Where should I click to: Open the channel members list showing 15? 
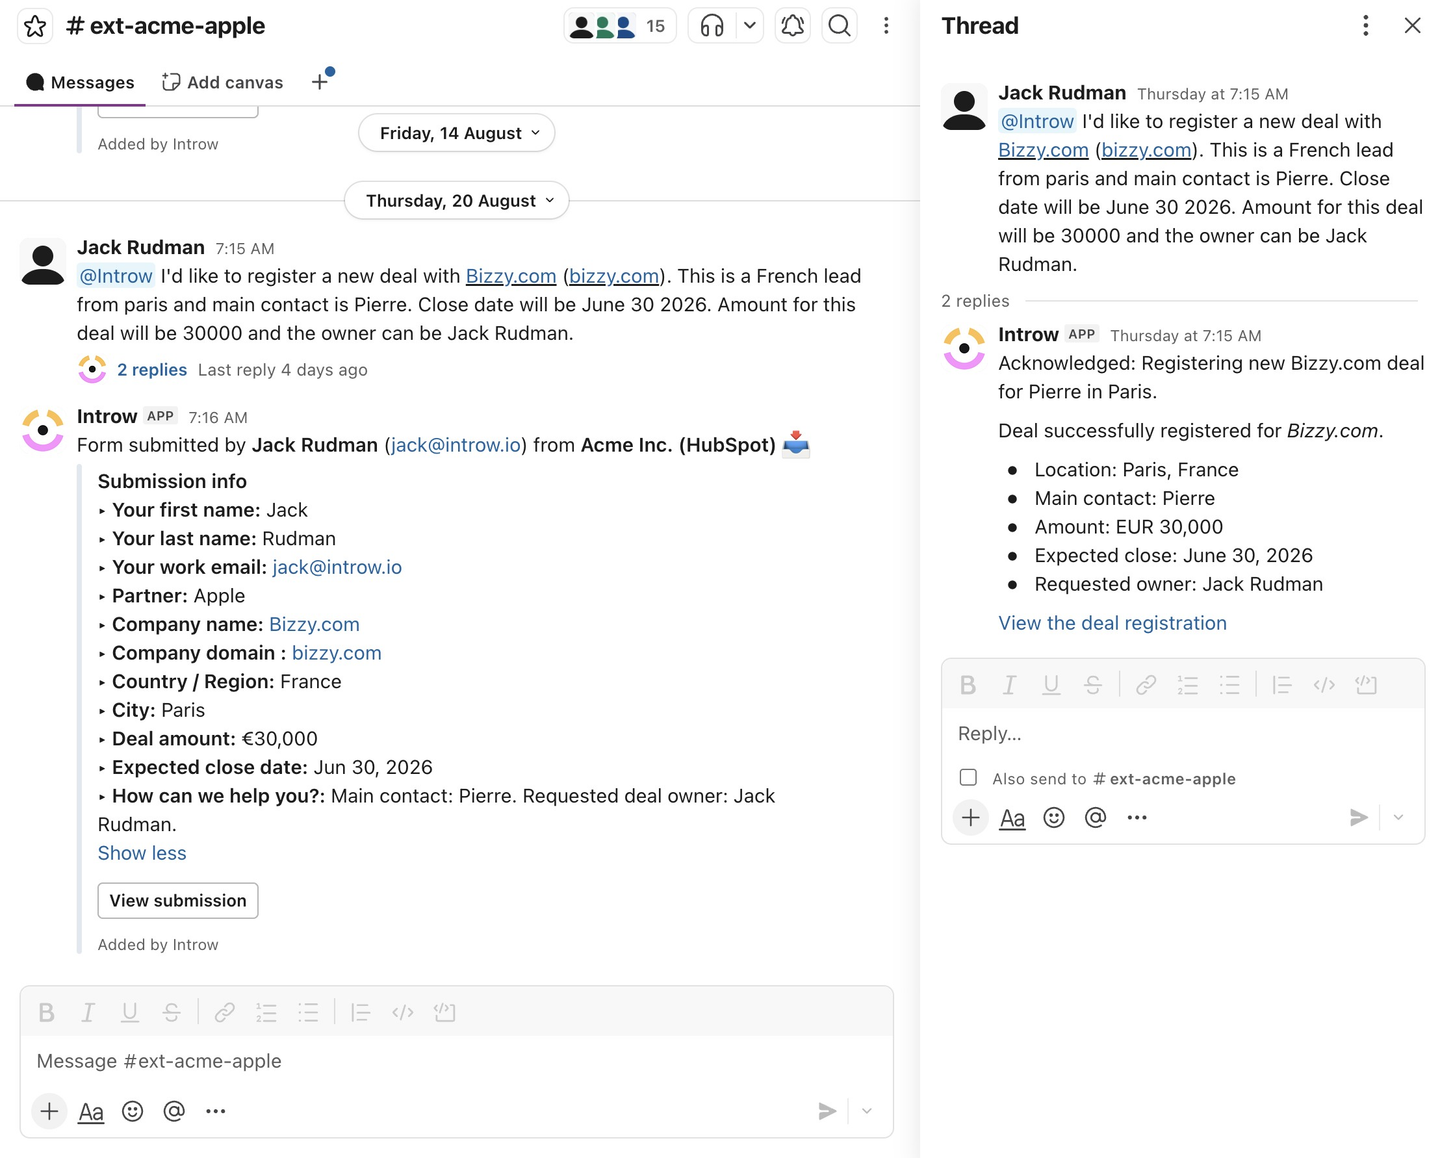[x=620, y=26]
